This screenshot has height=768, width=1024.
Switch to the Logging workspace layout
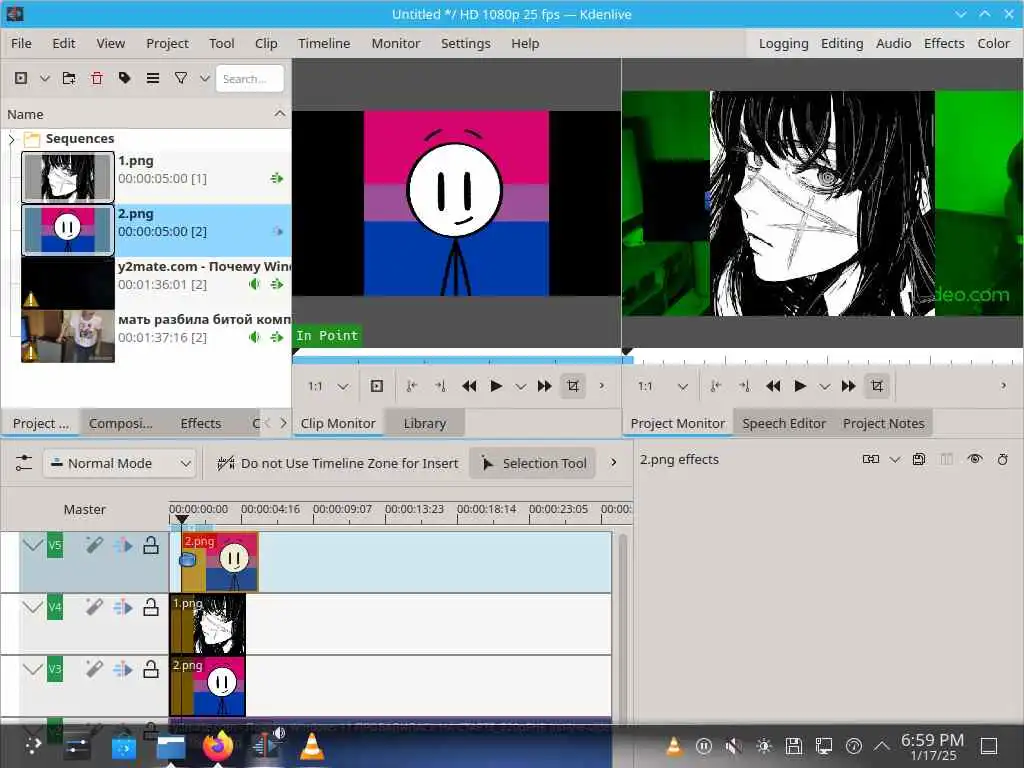tap(783, 43)
